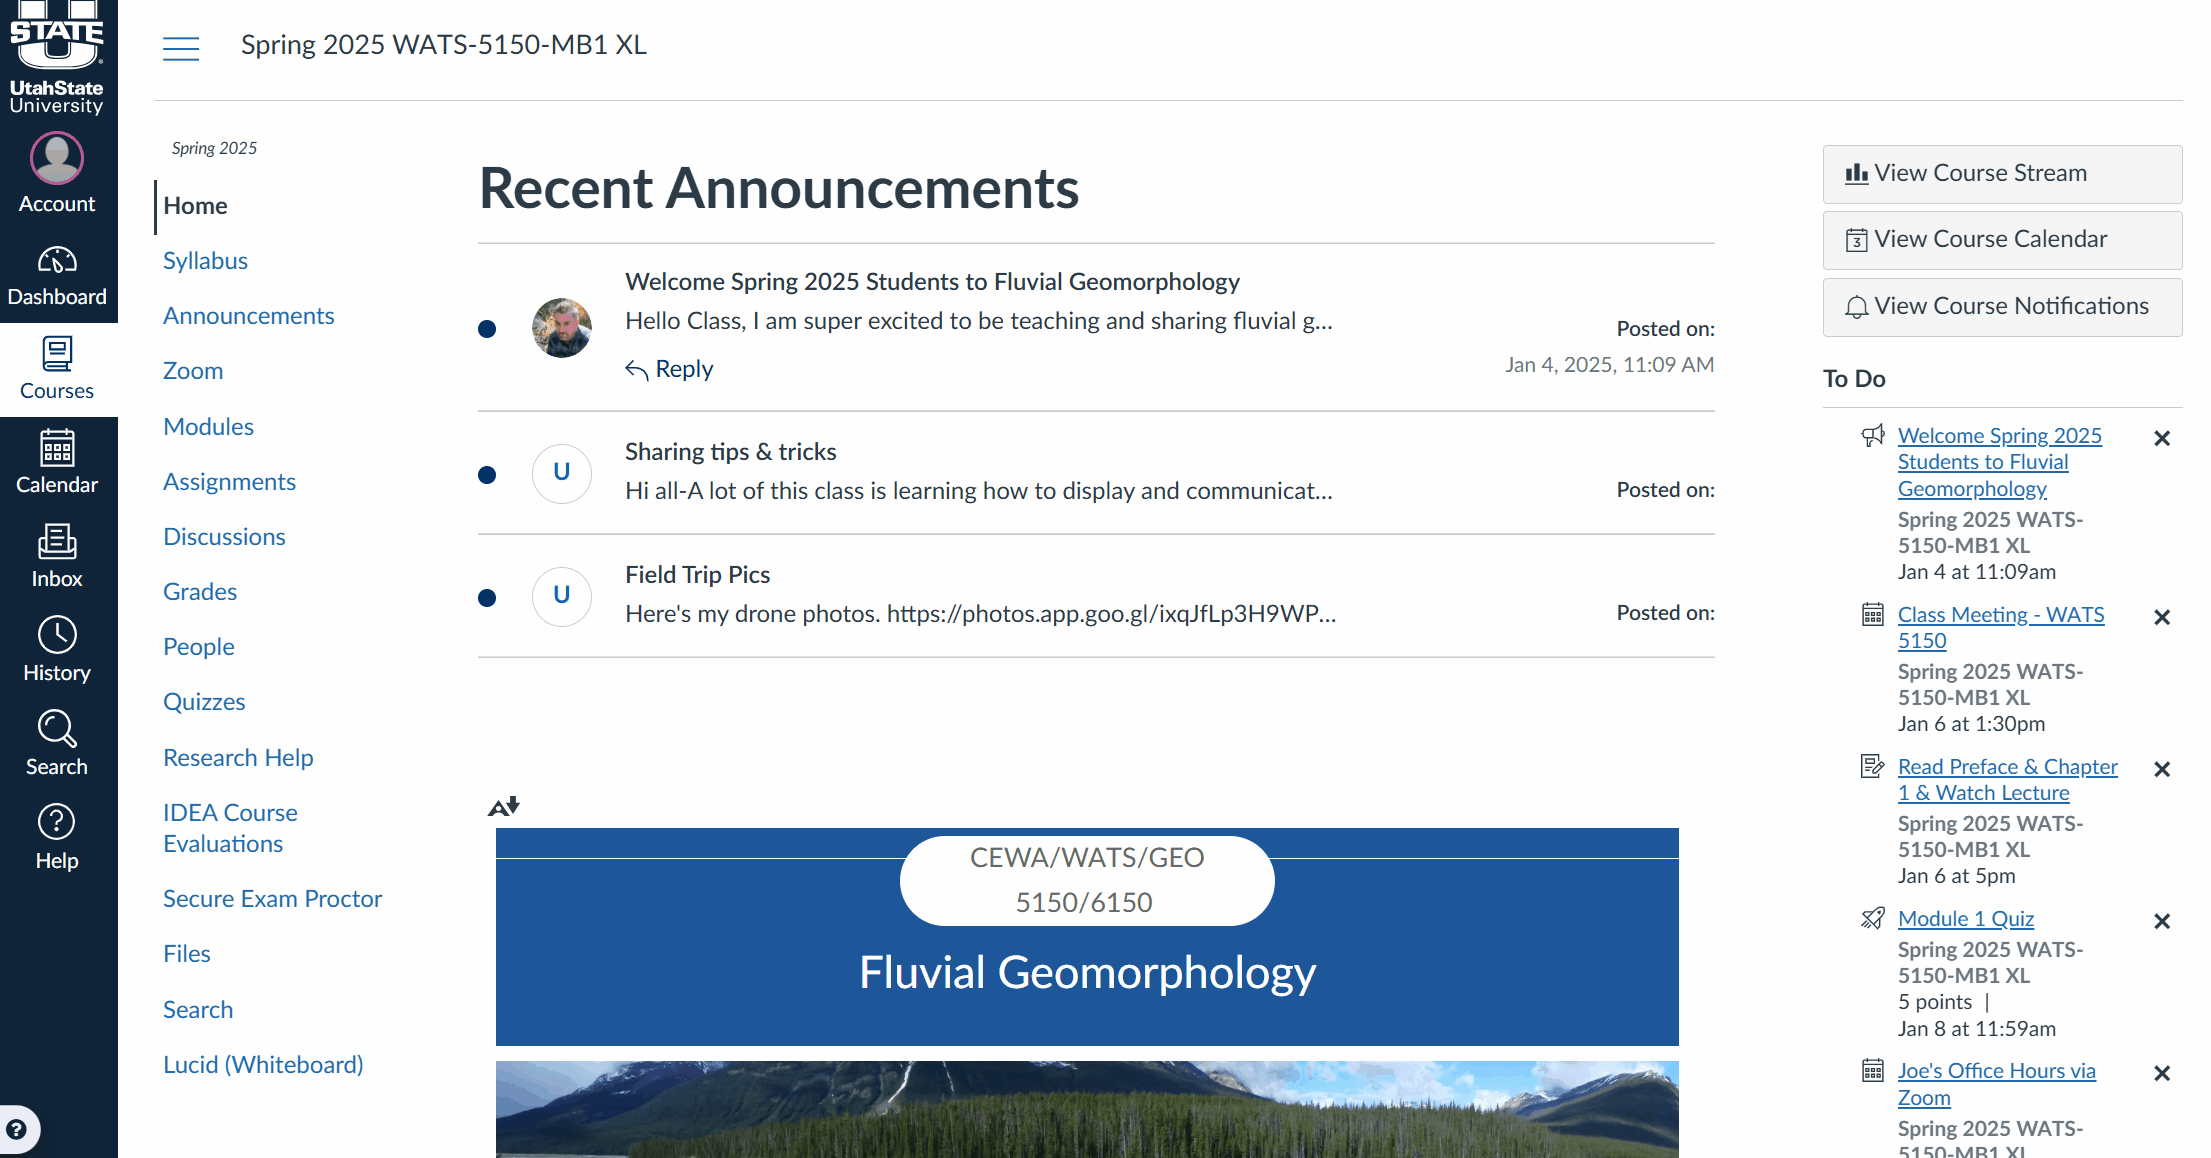Dismiss Module 1 Quiz to-do item
The width and height of the screenshot is (2211, 1158).
pos(2162,921)
